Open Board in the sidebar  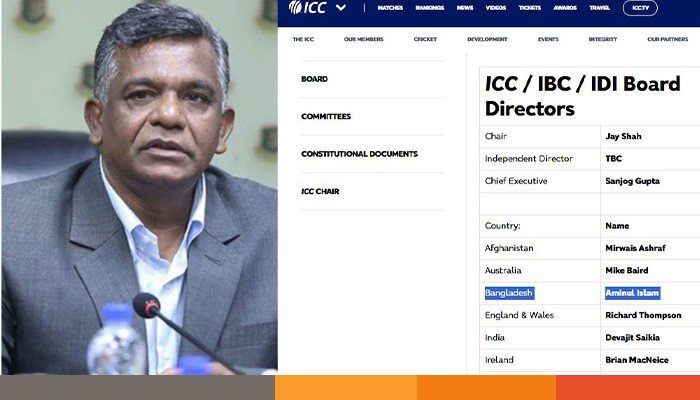pos(314,79)
